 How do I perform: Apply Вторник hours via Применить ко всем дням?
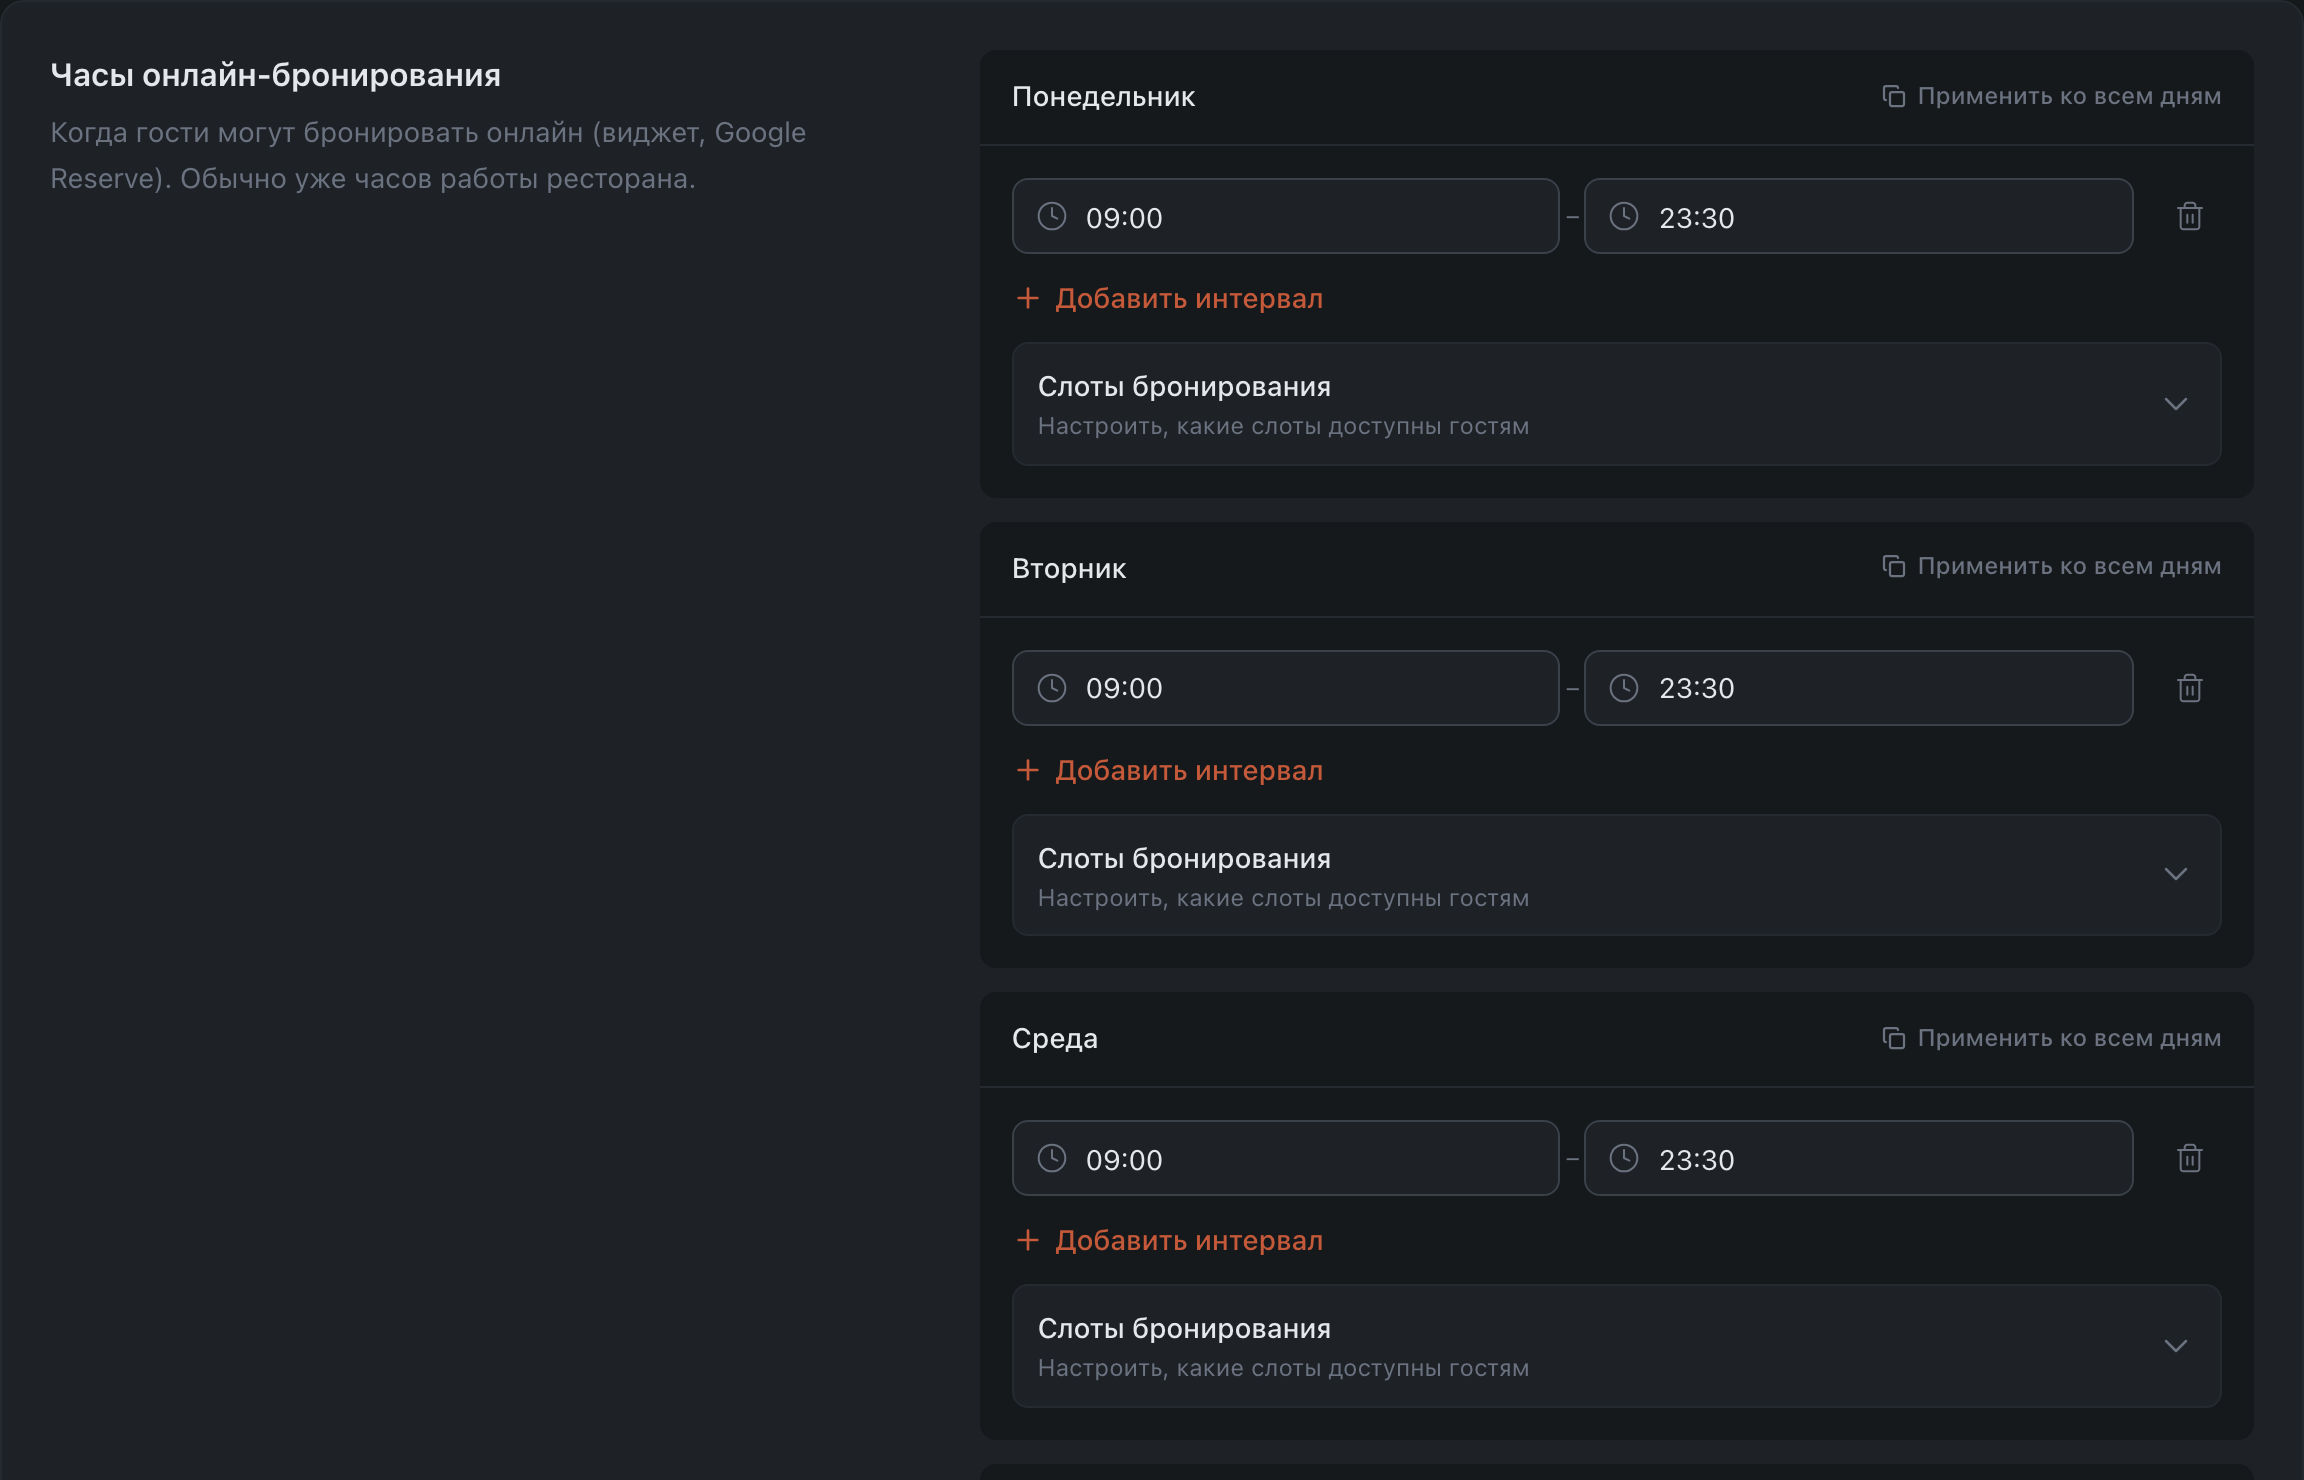pos(2051,566)
